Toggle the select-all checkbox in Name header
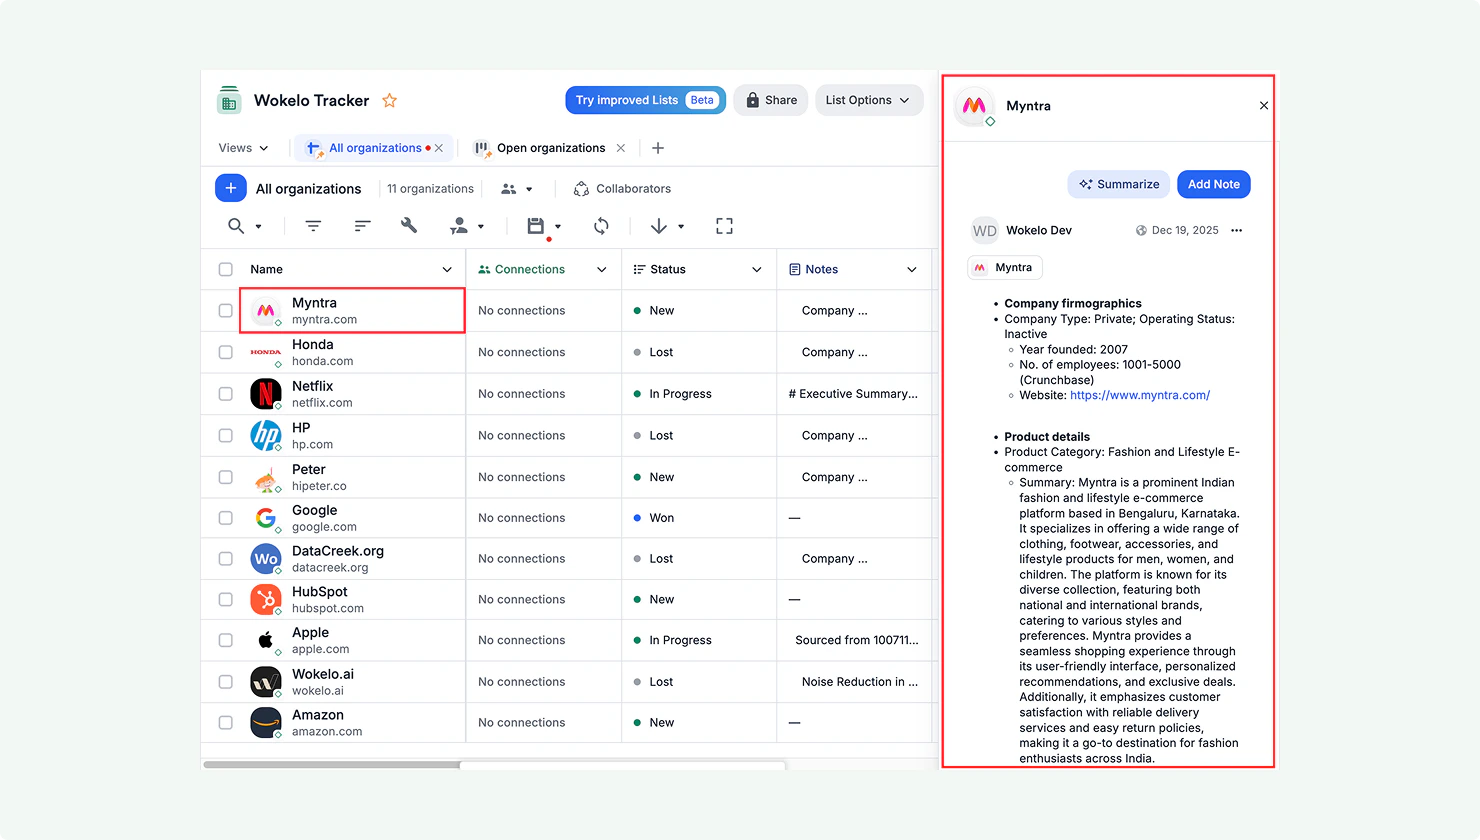 click(x=226, y=269)
